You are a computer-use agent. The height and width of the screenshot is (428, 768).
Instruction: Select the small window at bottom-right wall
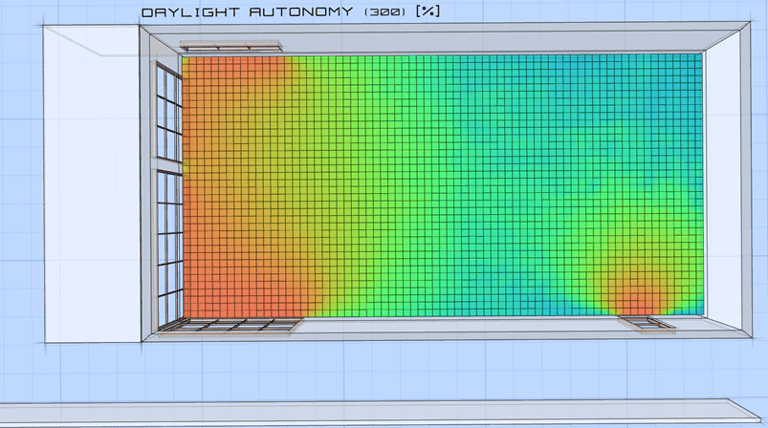[x=647, y=323]
